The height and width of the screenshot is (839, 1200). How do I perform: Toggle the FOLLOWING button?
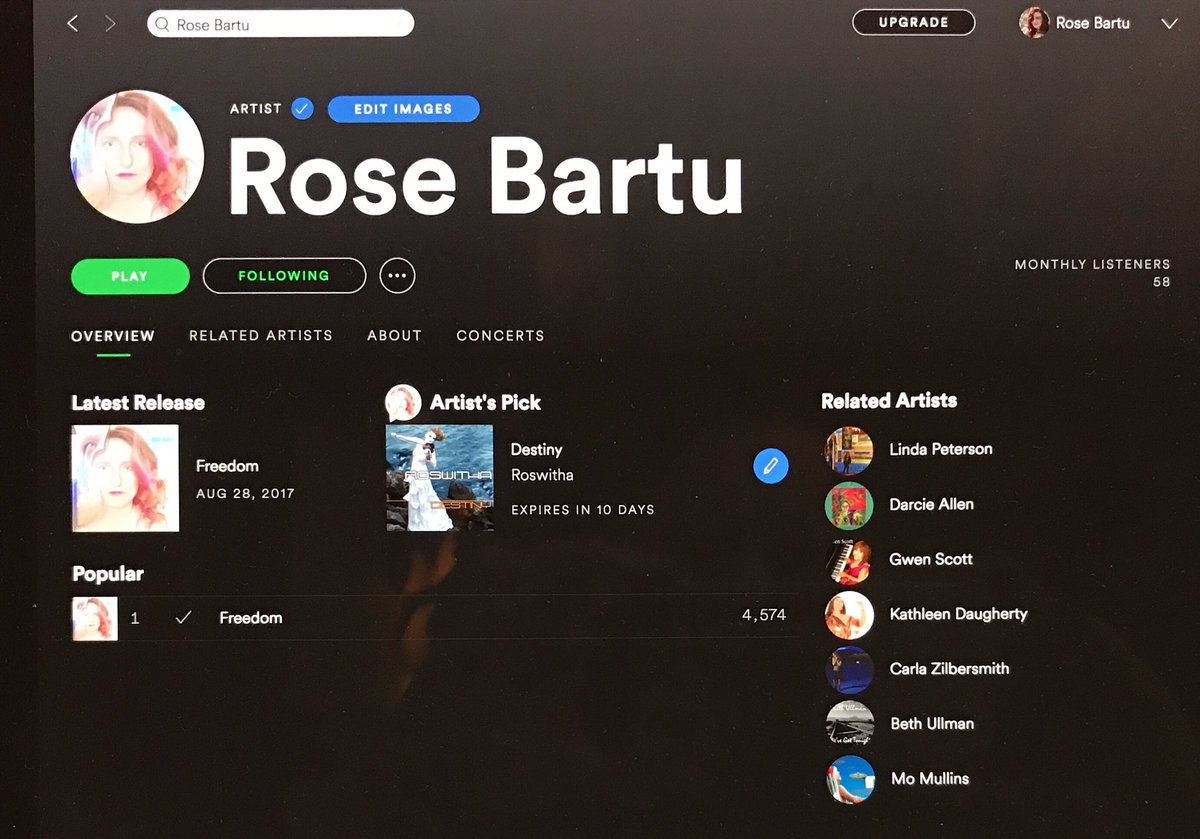coord(284,276)
